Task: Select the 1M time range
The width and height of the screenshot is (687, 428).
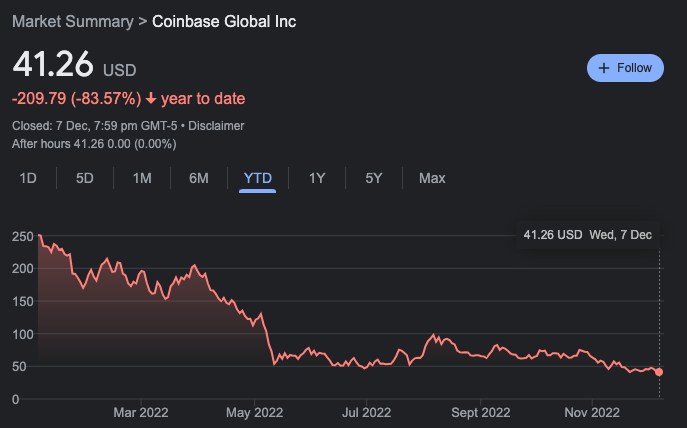Action: (142, 178)
